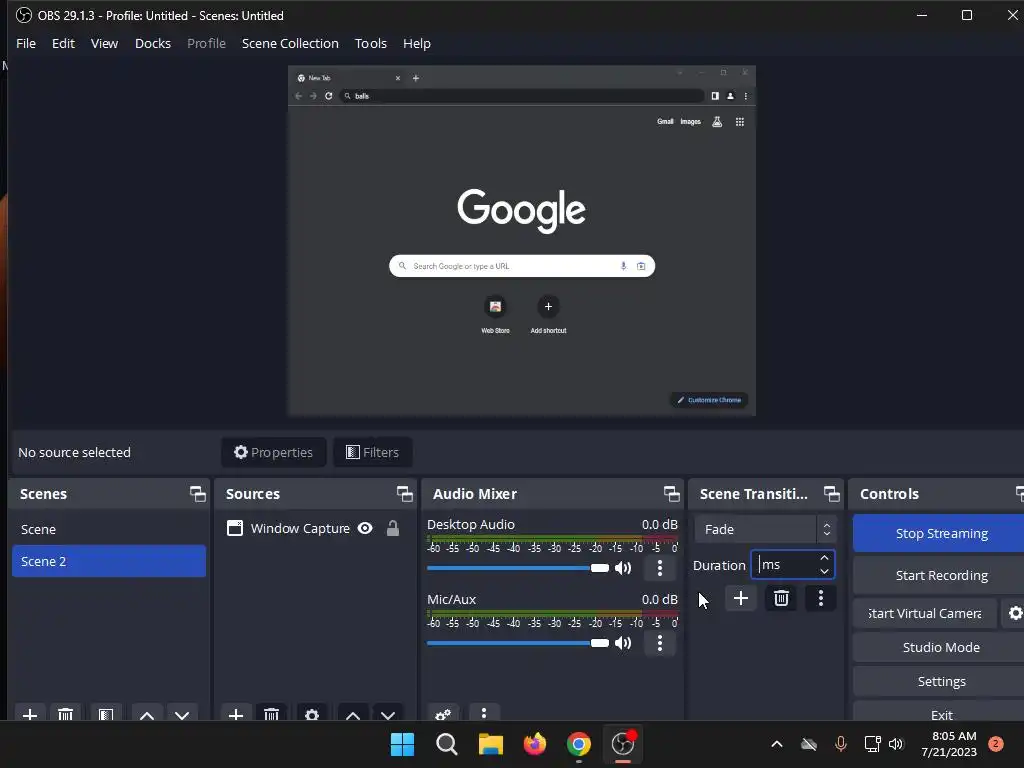
Task: Open Audio Mixer toolbar three-dot menu
Action: click(x=484, y=714)
